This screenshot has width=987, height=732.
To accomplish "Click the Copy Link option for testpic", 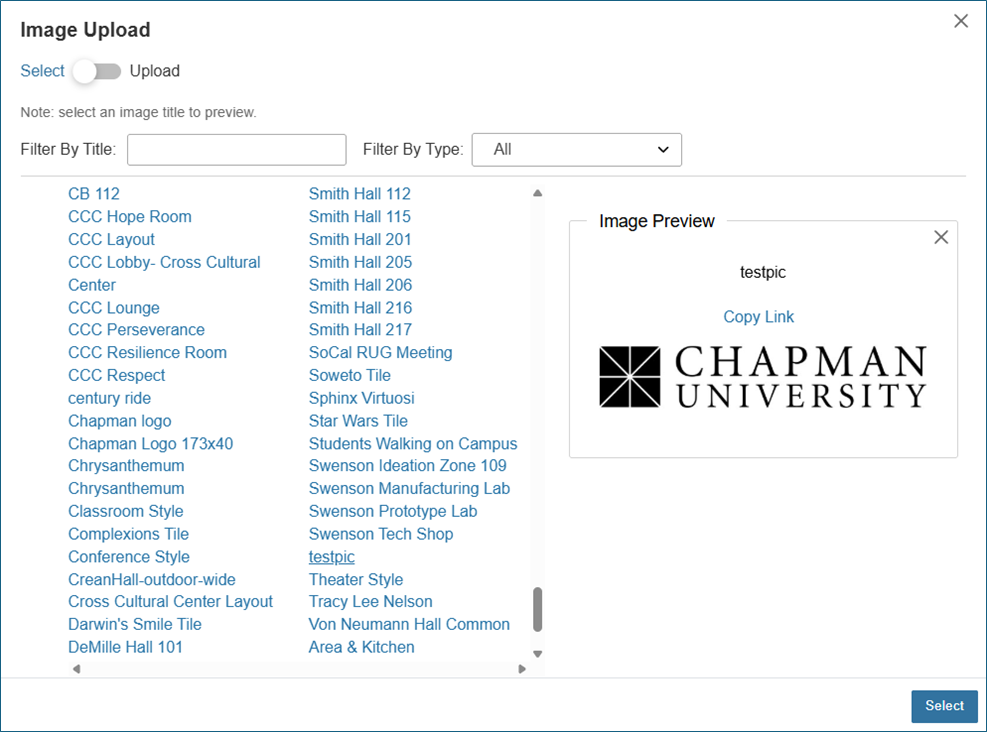I will click(758, 316).
